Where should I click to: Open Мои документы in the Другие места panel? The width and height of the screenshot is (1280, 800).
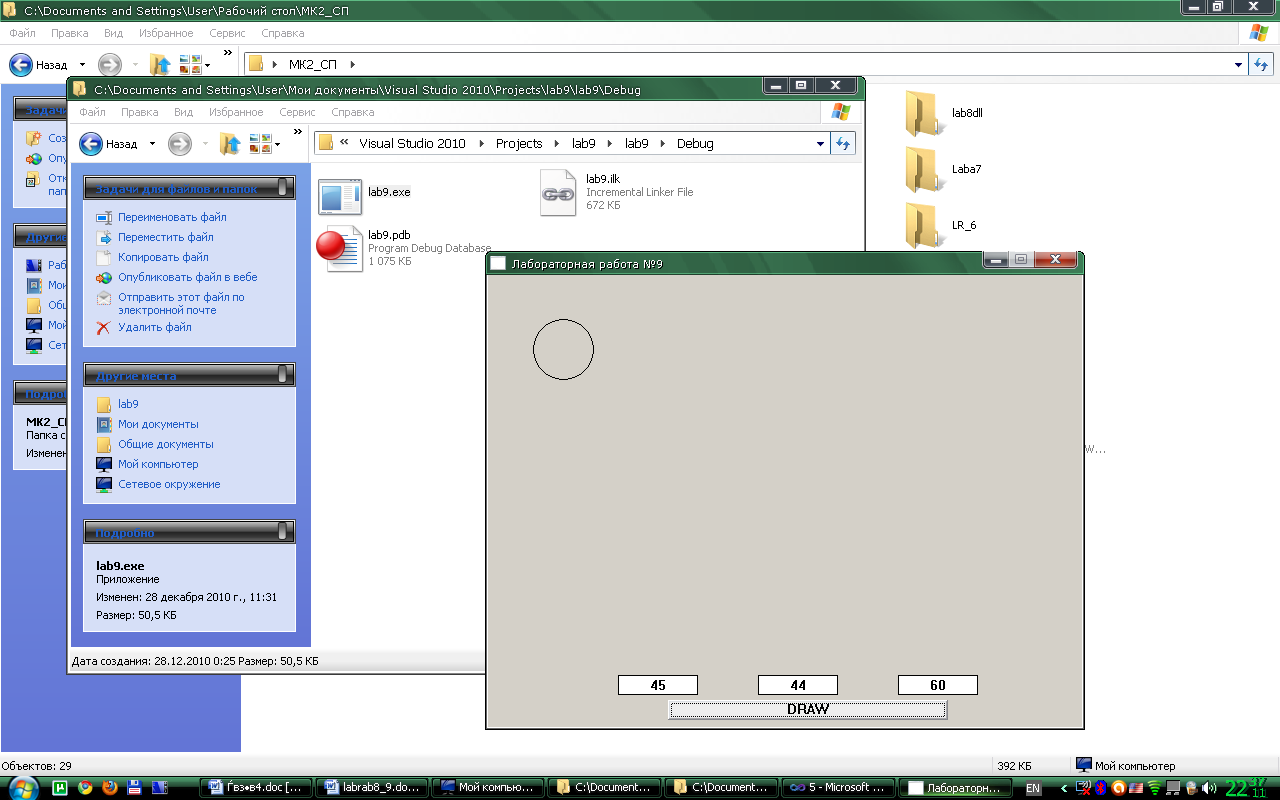[x=158, y=424]
